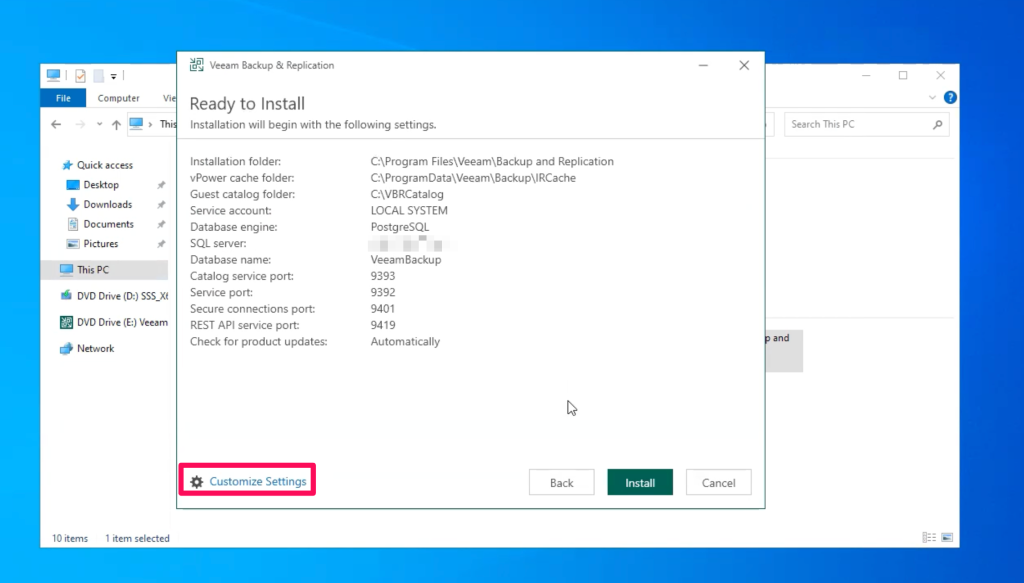Click "1 item selected" in the status bar
The image size is (1024, 583).
(x=137, y=538)
